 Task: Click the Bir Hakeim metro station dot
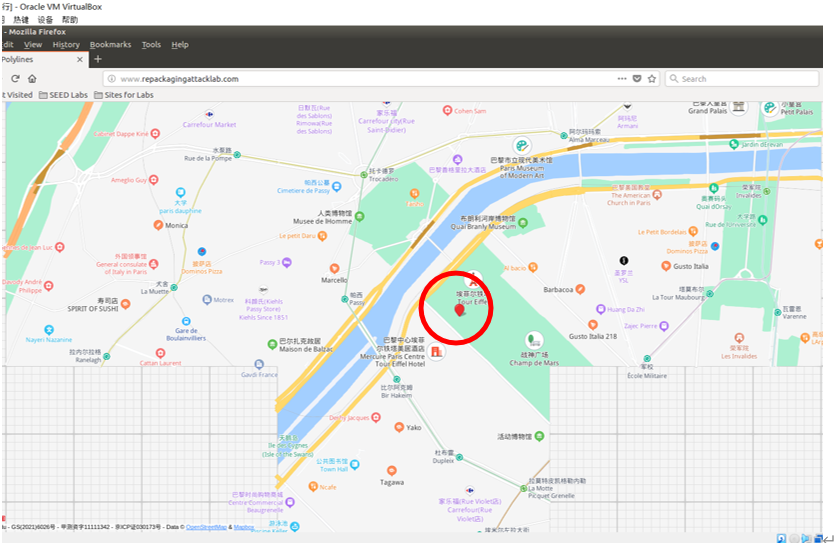tap(397, 379)
